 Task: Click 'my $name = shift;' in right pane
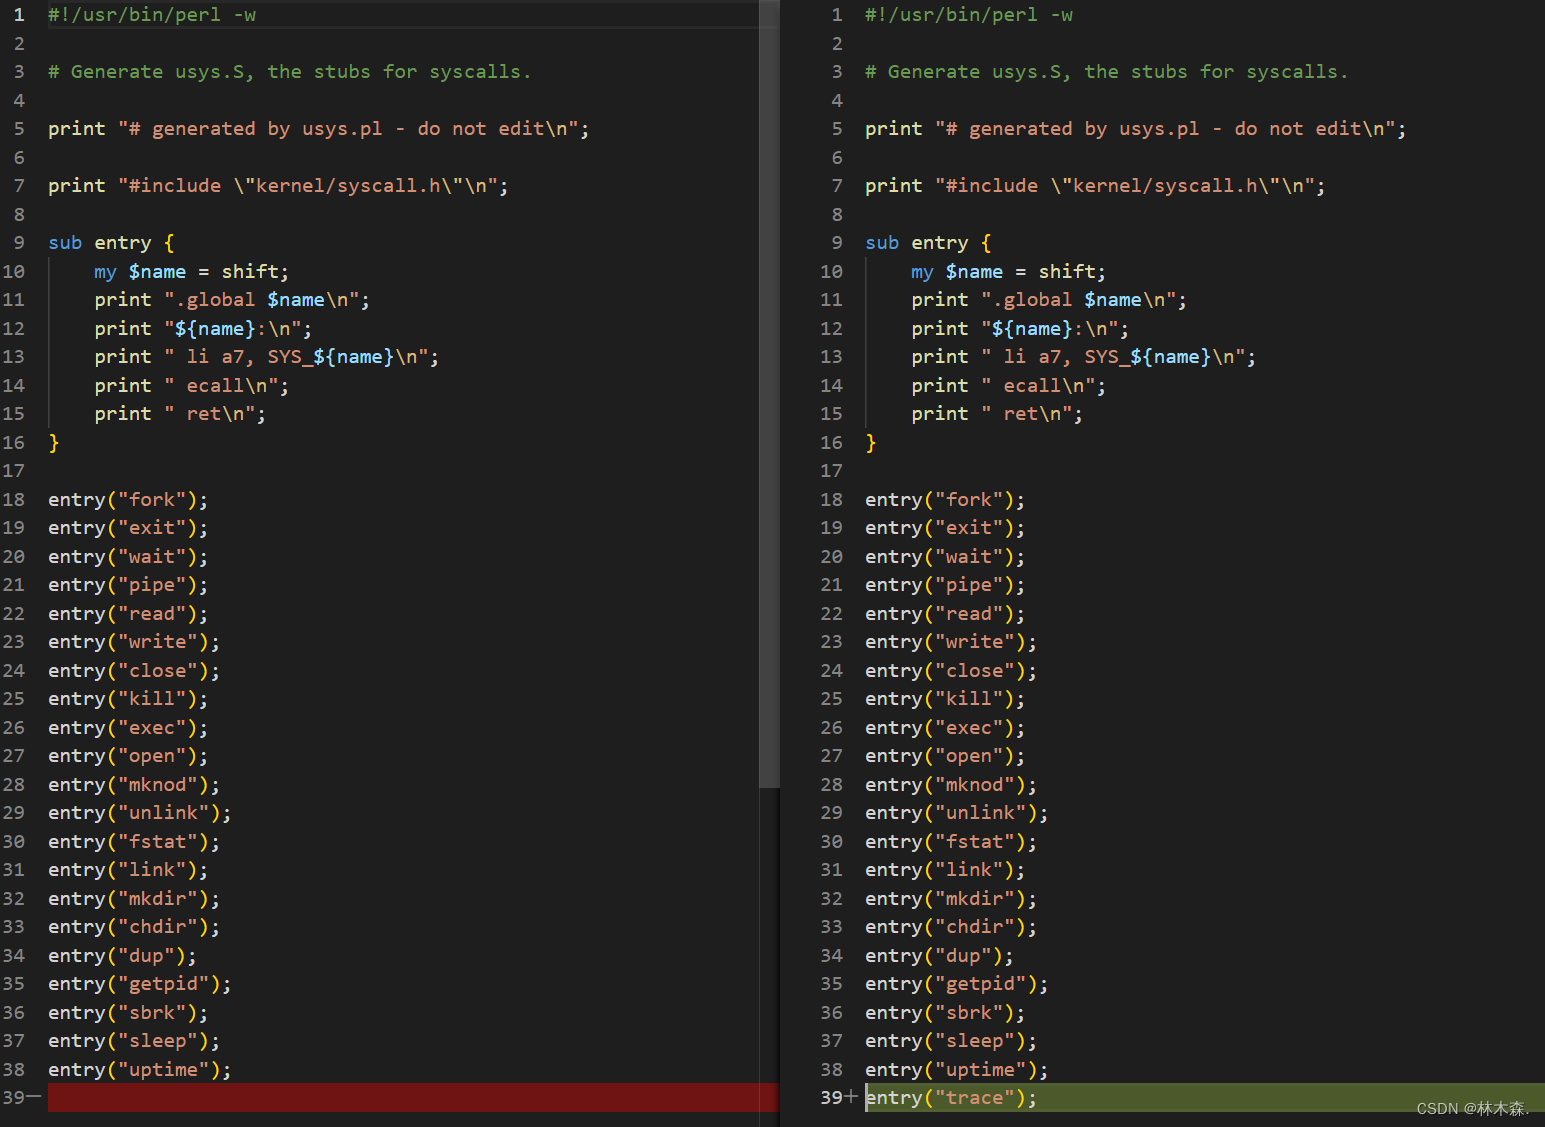coord(1009,272)
